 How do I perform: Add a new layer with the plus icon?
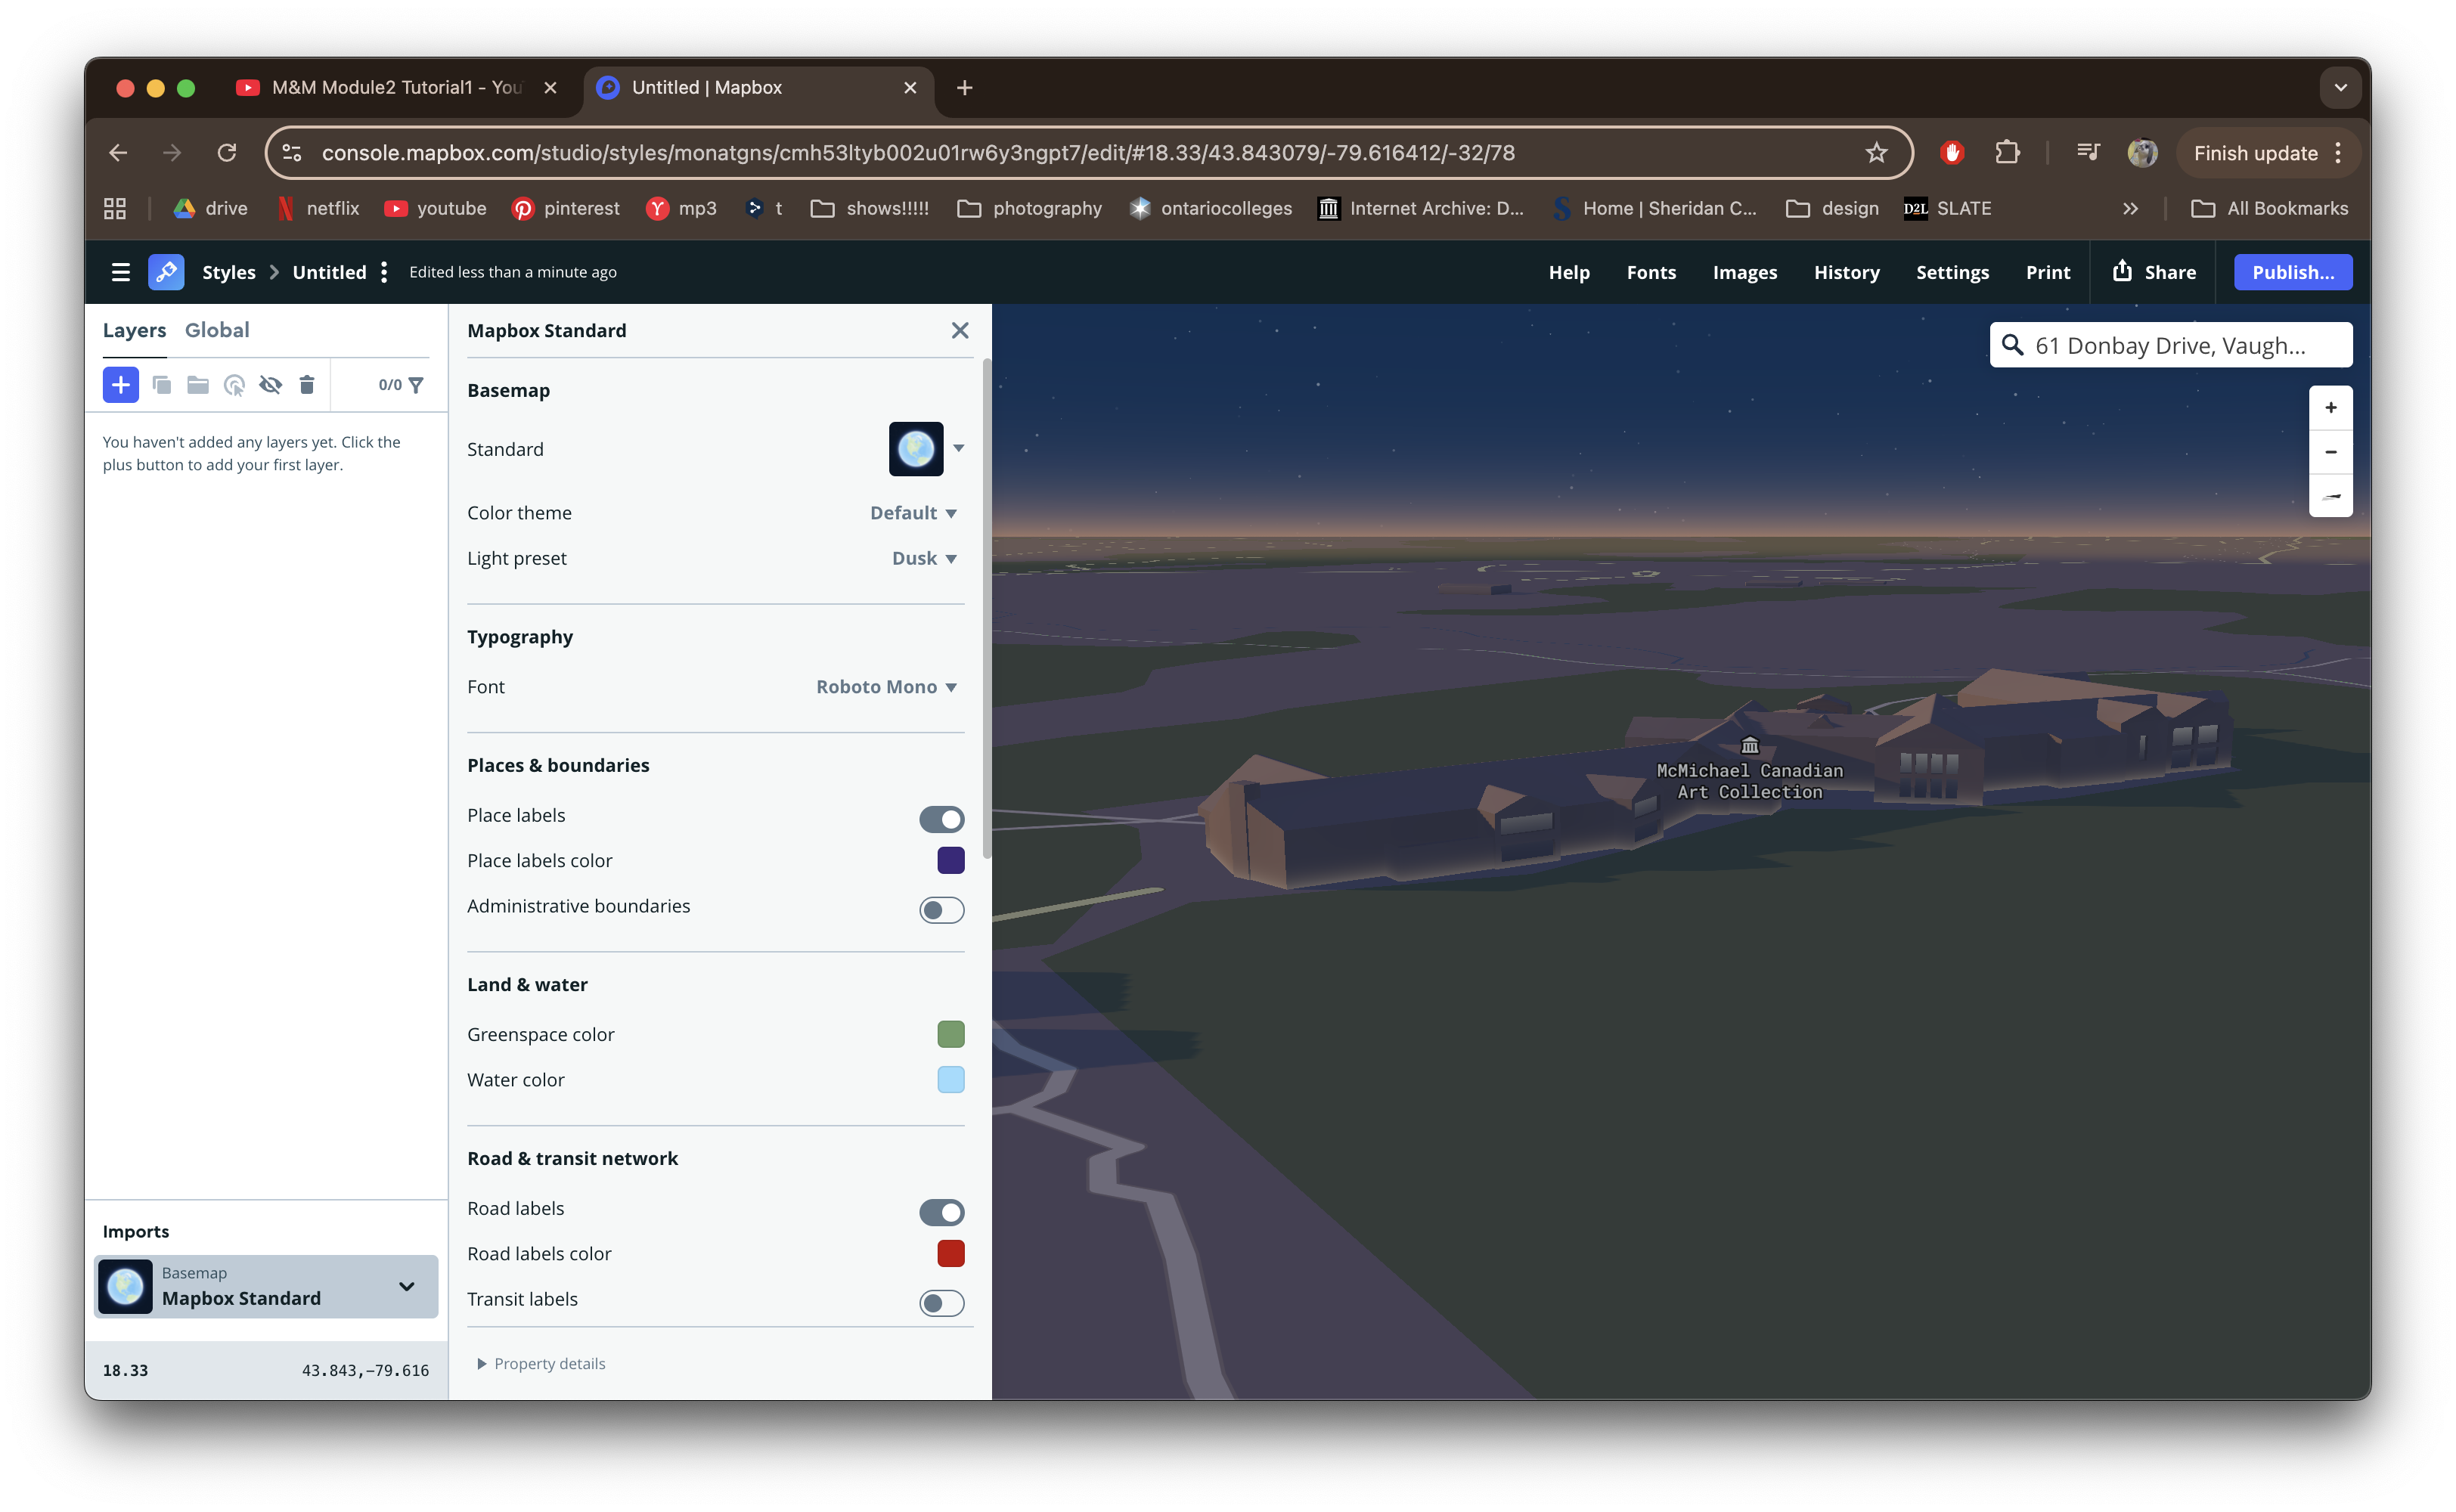tap(121, 384)
